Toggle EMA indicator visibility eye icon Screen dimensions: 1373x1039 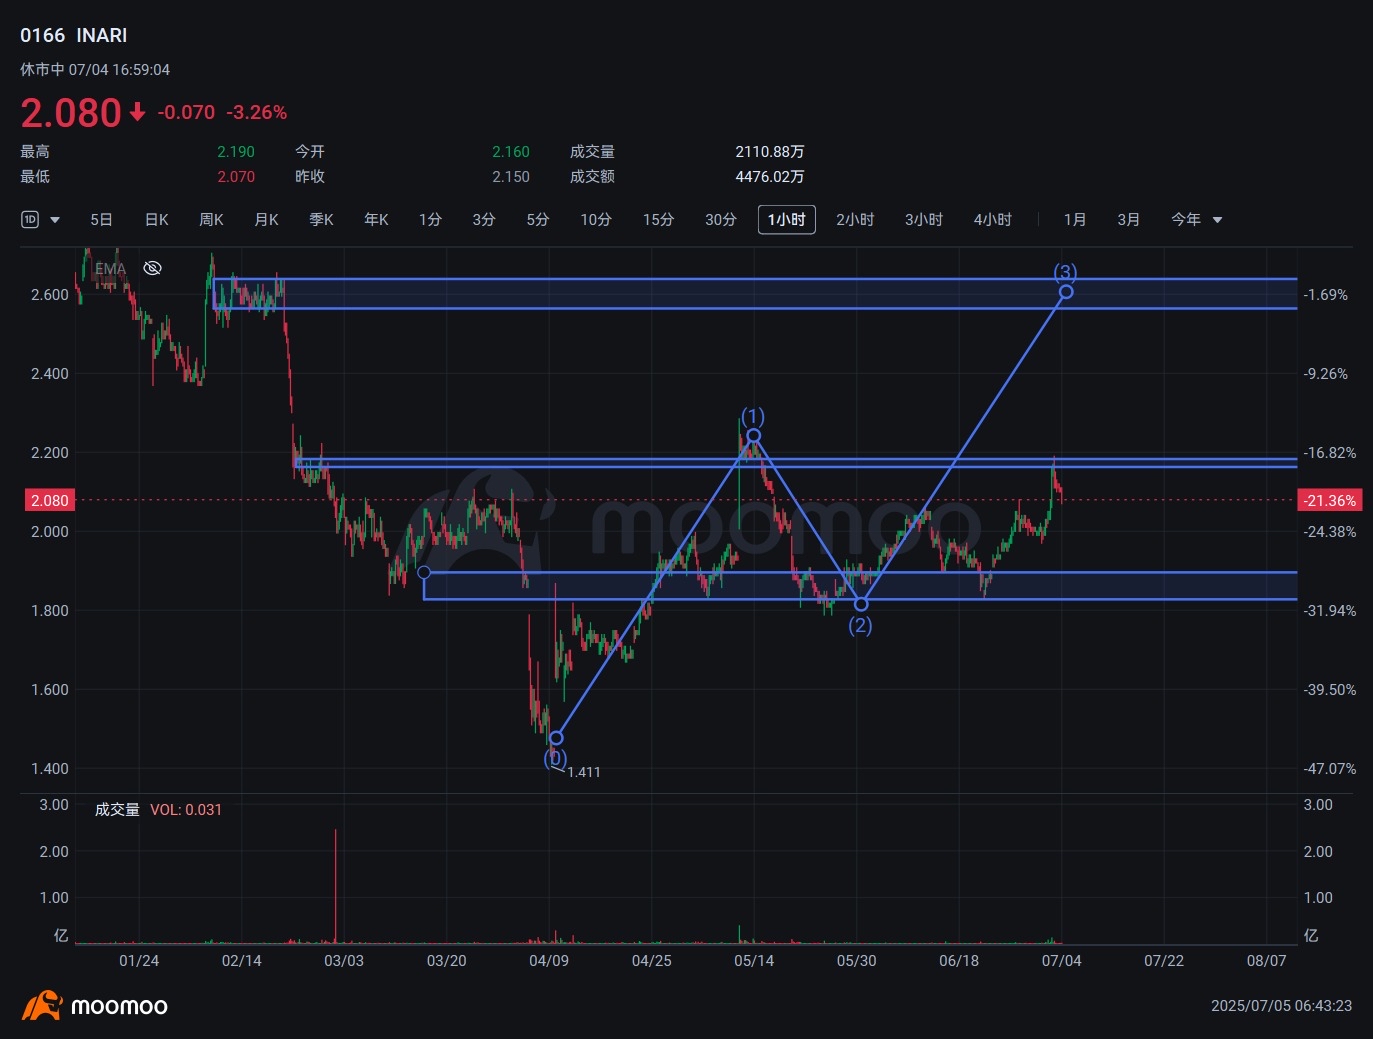[x=152, y=268]
